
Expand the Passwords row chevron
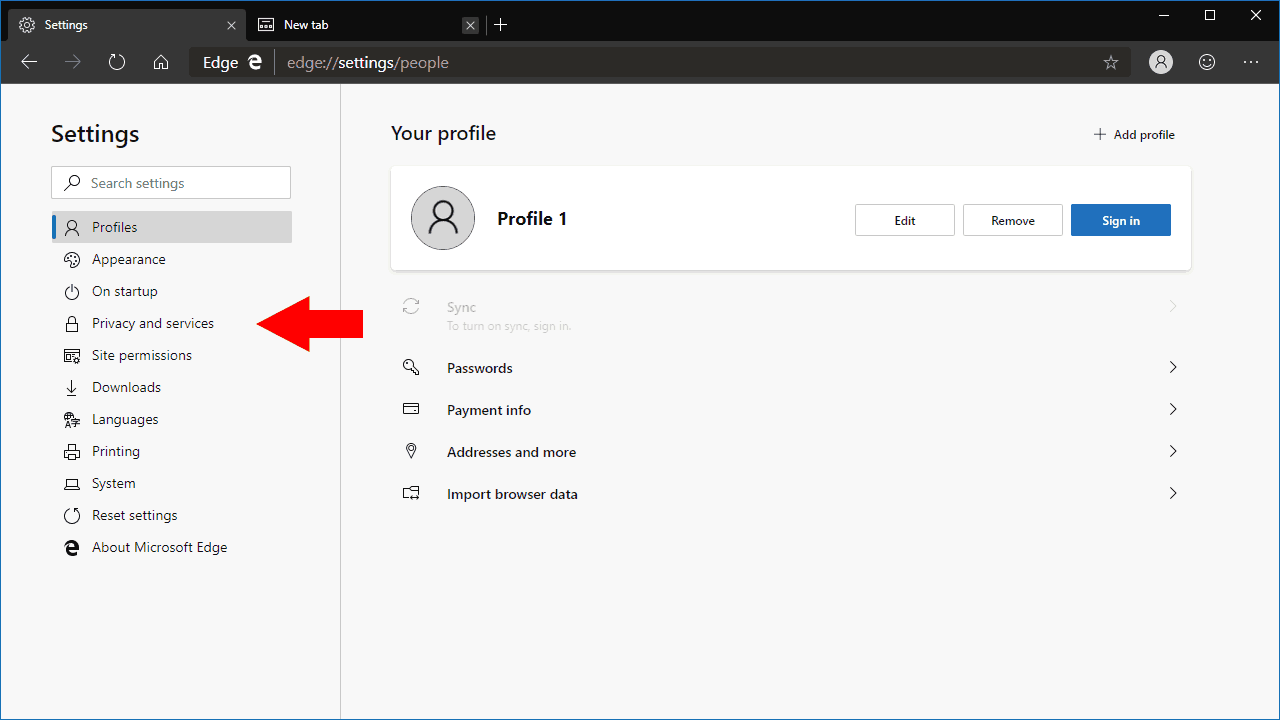click(x=1173, y=368)
